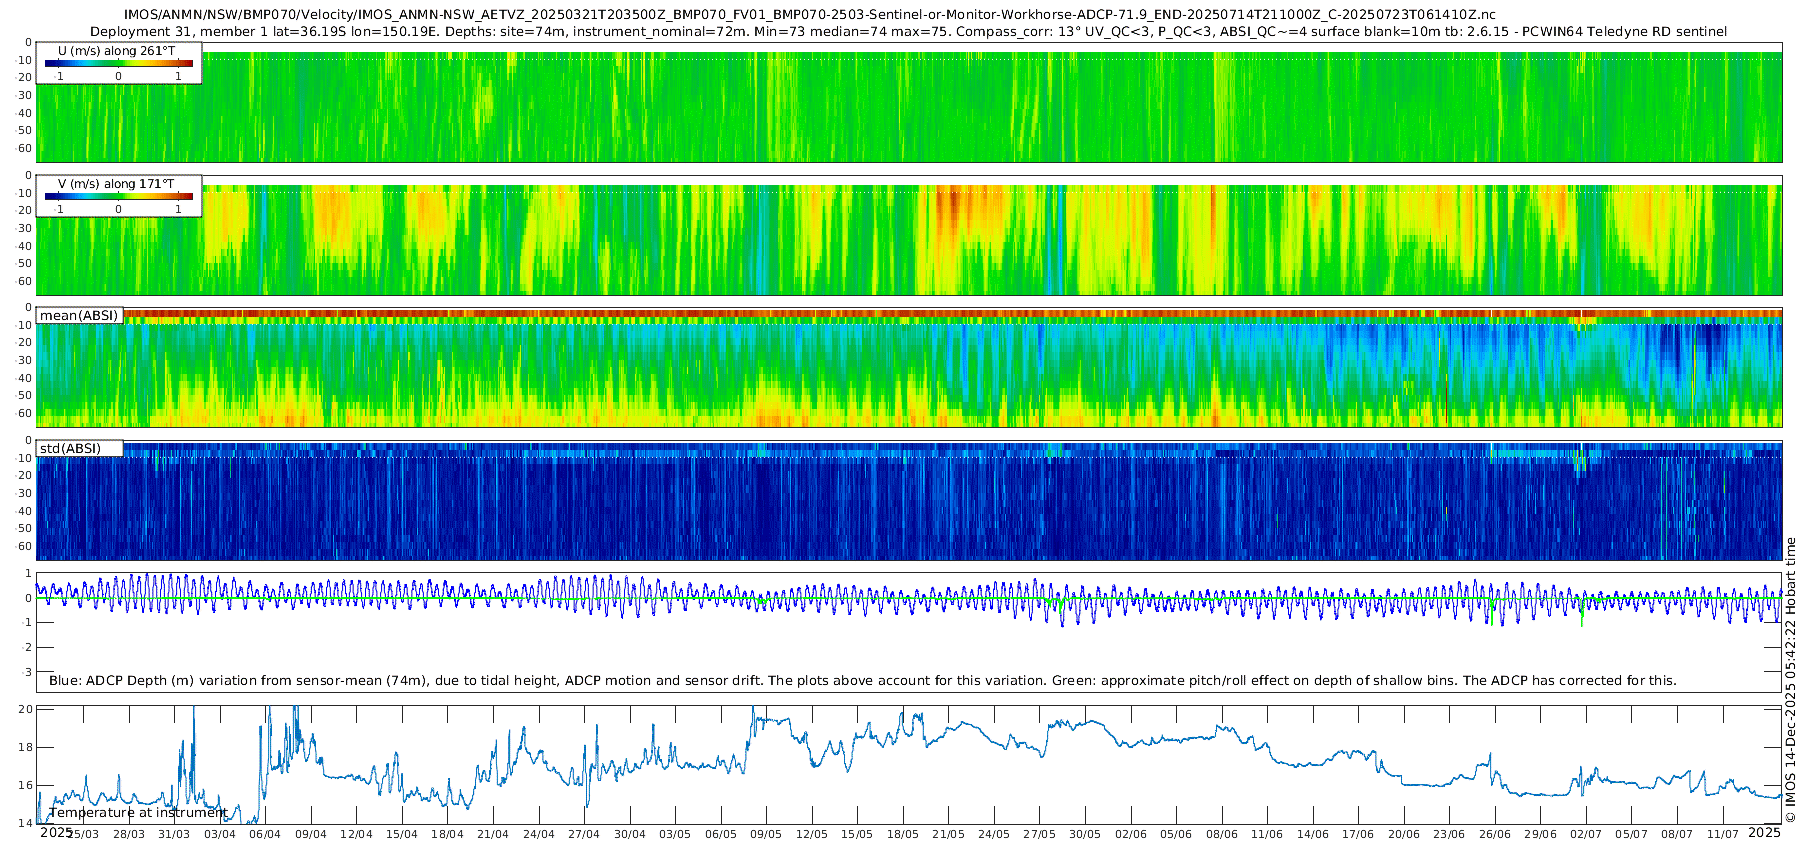This screenshot has width=1800, height=850.
Task: Click the '2025' year label at bottom right
Action: pyautogui.click(x=1764, y=832)
